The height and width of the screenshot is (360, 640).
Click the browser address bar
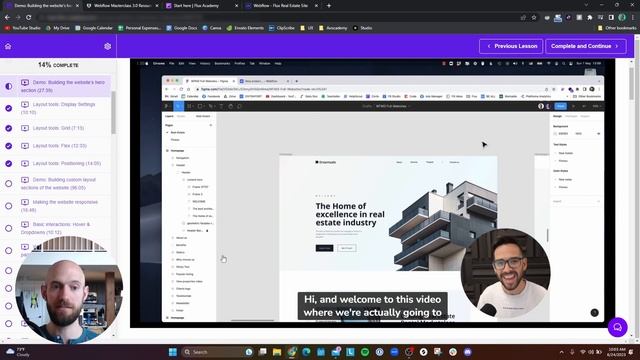[x=278, y=18]
